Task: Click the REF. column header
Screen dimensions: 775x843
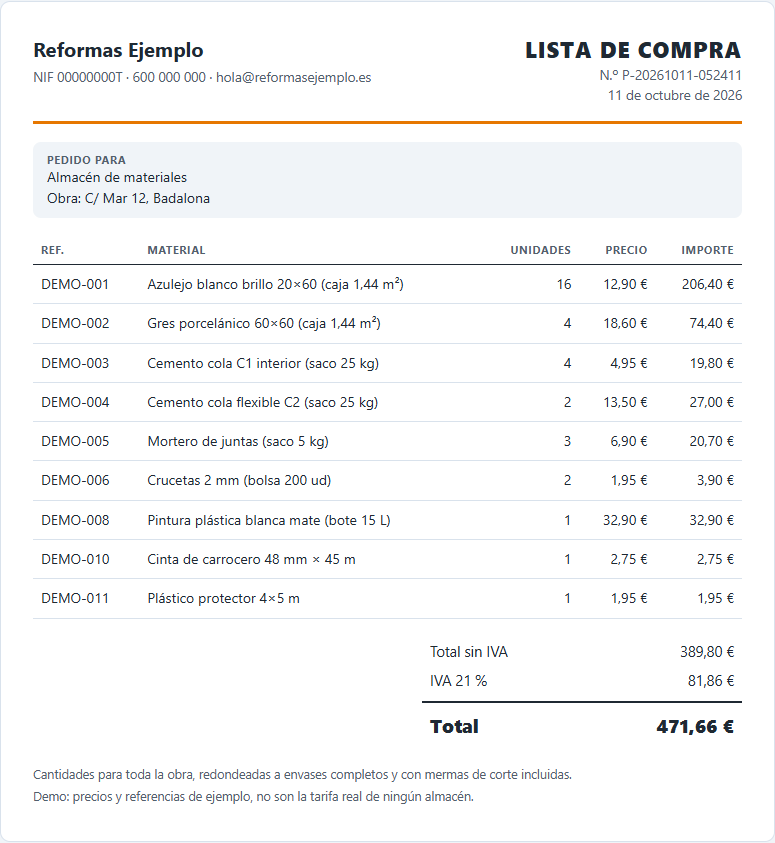Action: (53, 250)
